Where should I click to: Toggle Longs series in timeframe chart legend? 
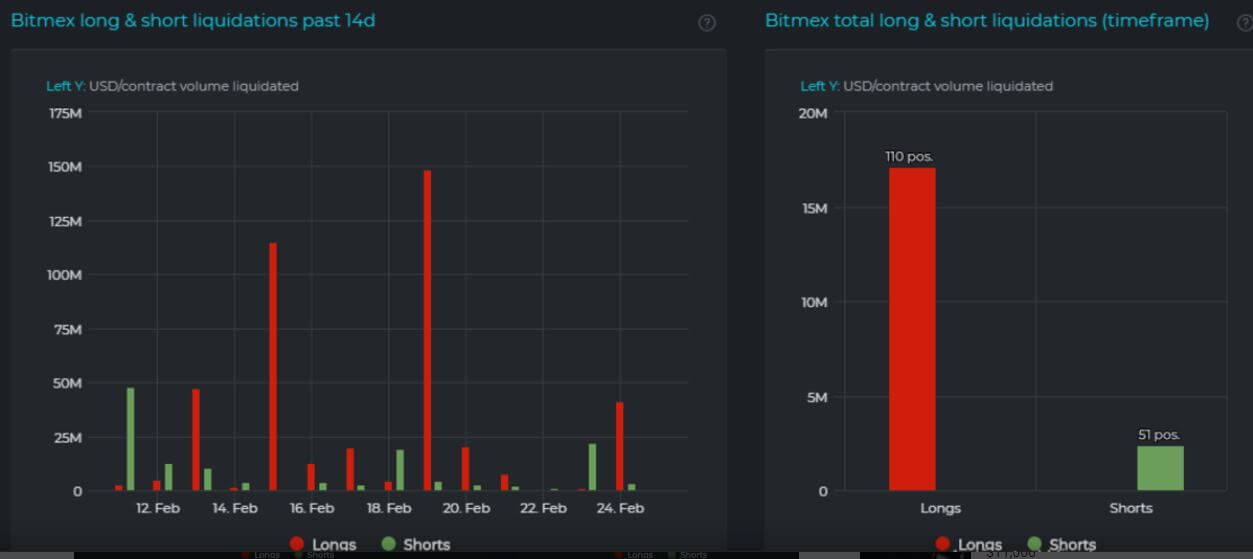(969, 544)
